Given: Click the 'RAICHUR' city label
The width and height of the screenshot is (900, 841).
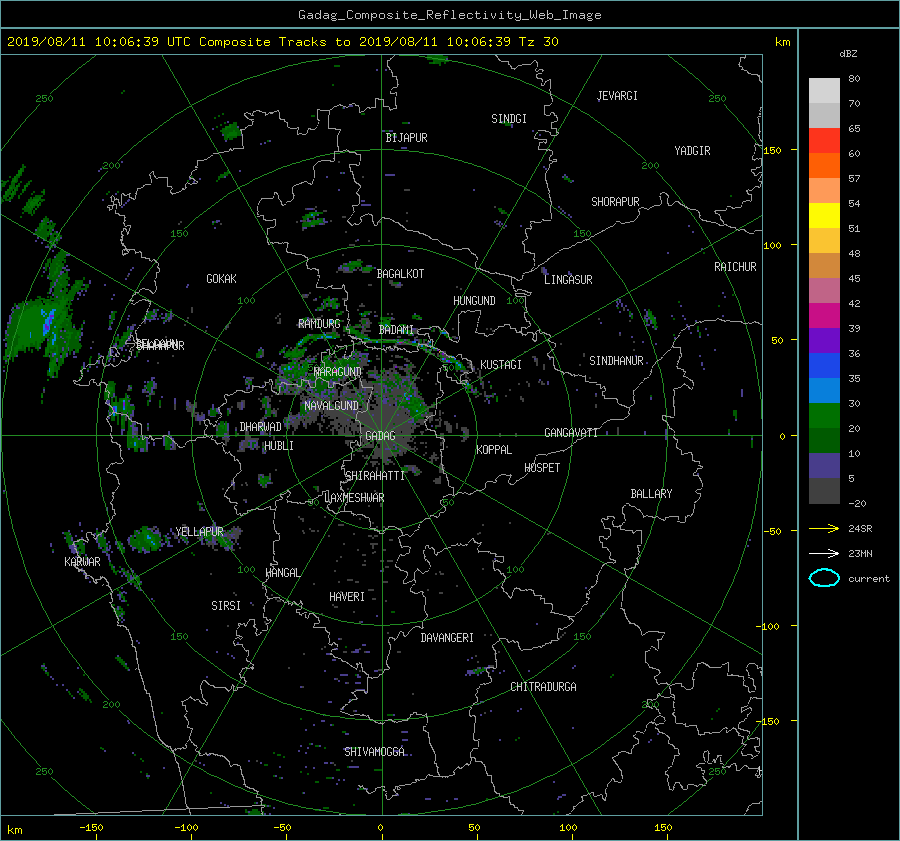Looking at the screenshot, I should 735,267.
